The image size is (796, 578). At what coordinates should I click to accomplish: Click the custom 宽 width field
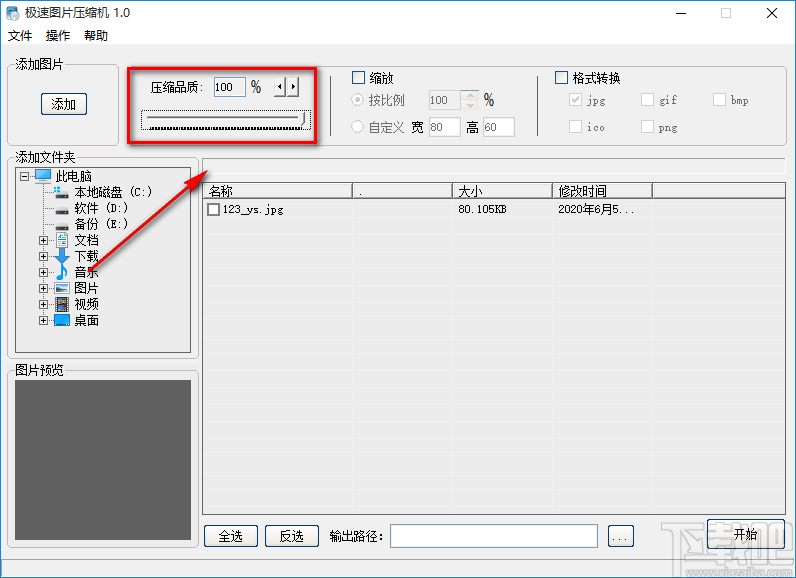[x=445, y=127]
